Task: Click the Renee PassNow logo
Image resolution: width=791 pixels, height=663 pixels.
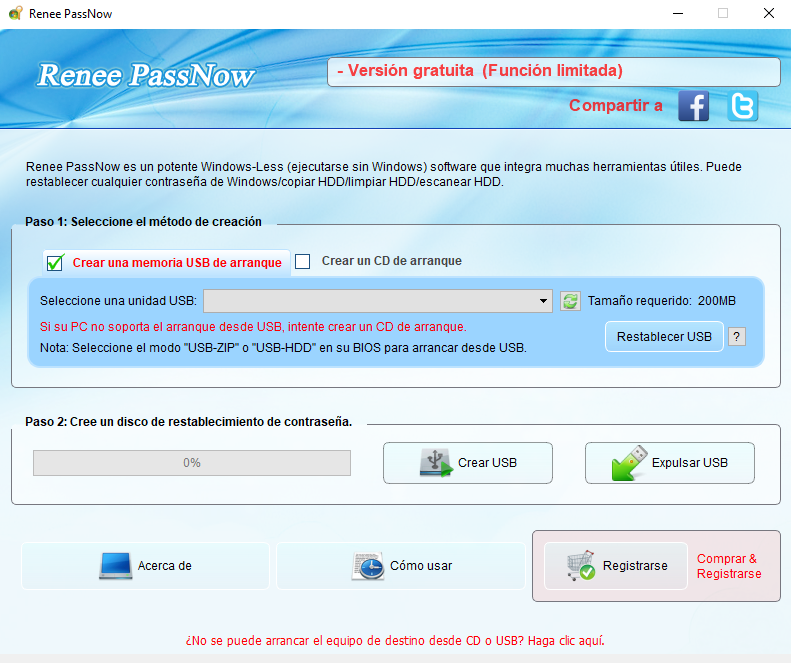Action: tap(146, 76)
